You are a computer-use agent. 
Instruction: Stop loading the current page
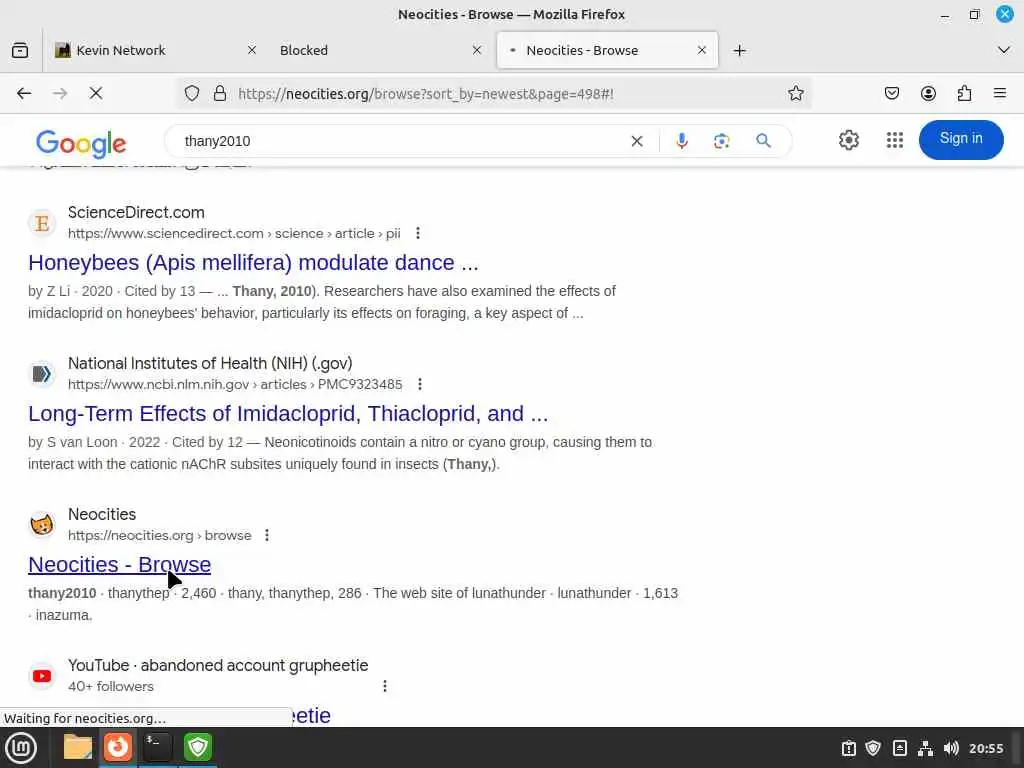coord(96,93)
